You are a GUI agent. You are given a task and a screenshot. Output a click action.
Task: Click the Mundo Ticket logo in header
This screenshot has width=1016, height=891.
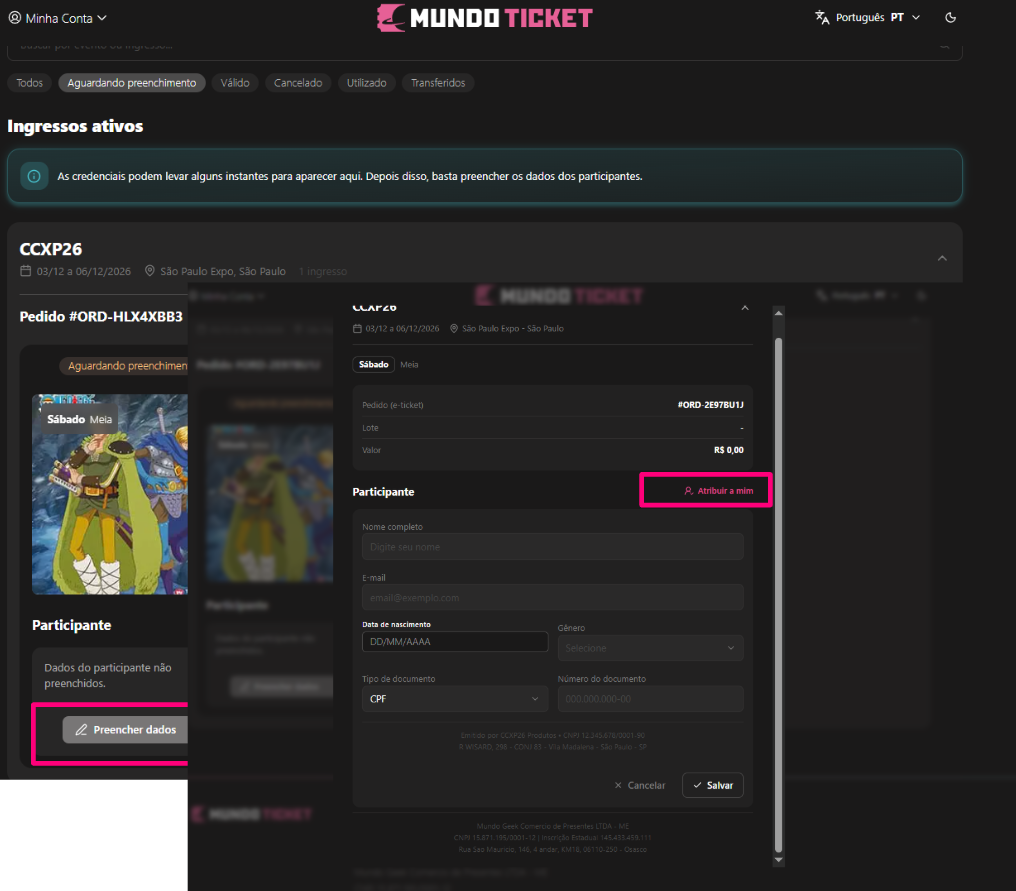pyautogui.click(x=485, y=17)
